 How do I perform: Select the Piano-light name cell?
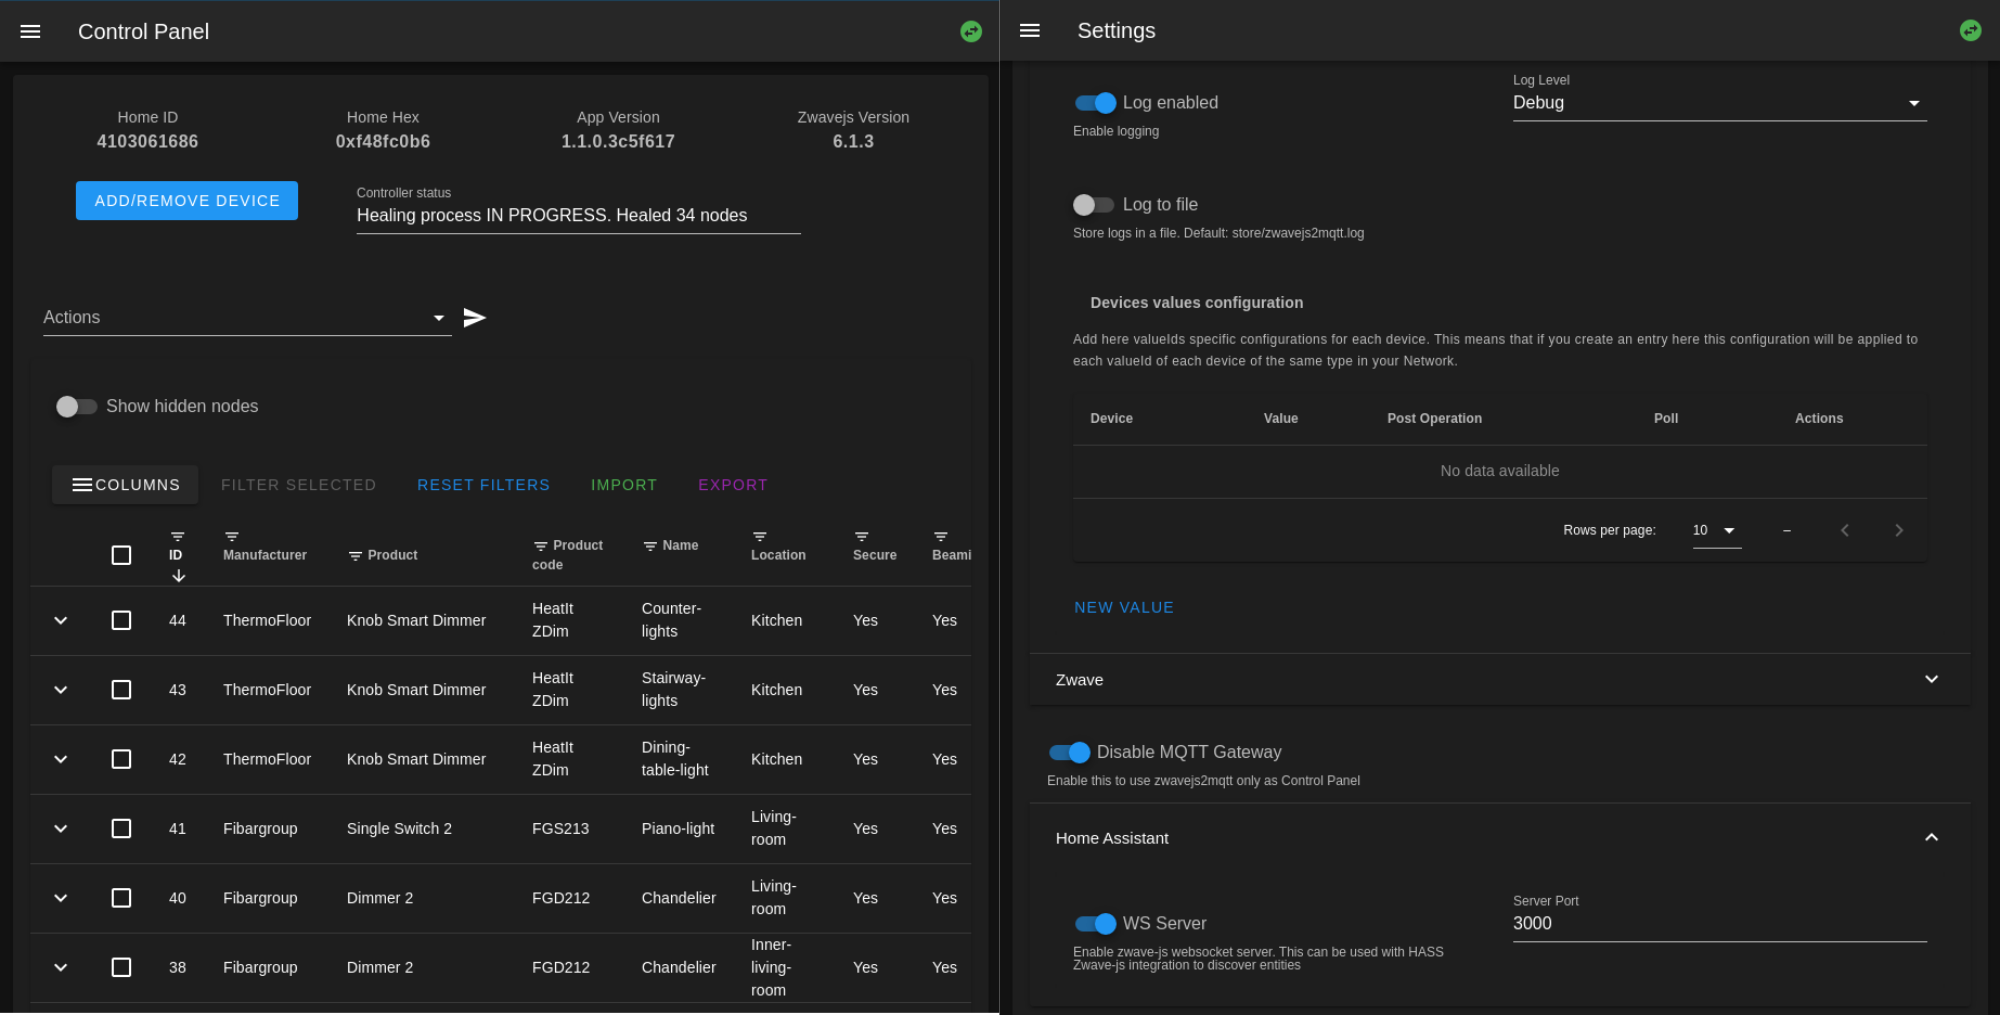pos(678,828)
